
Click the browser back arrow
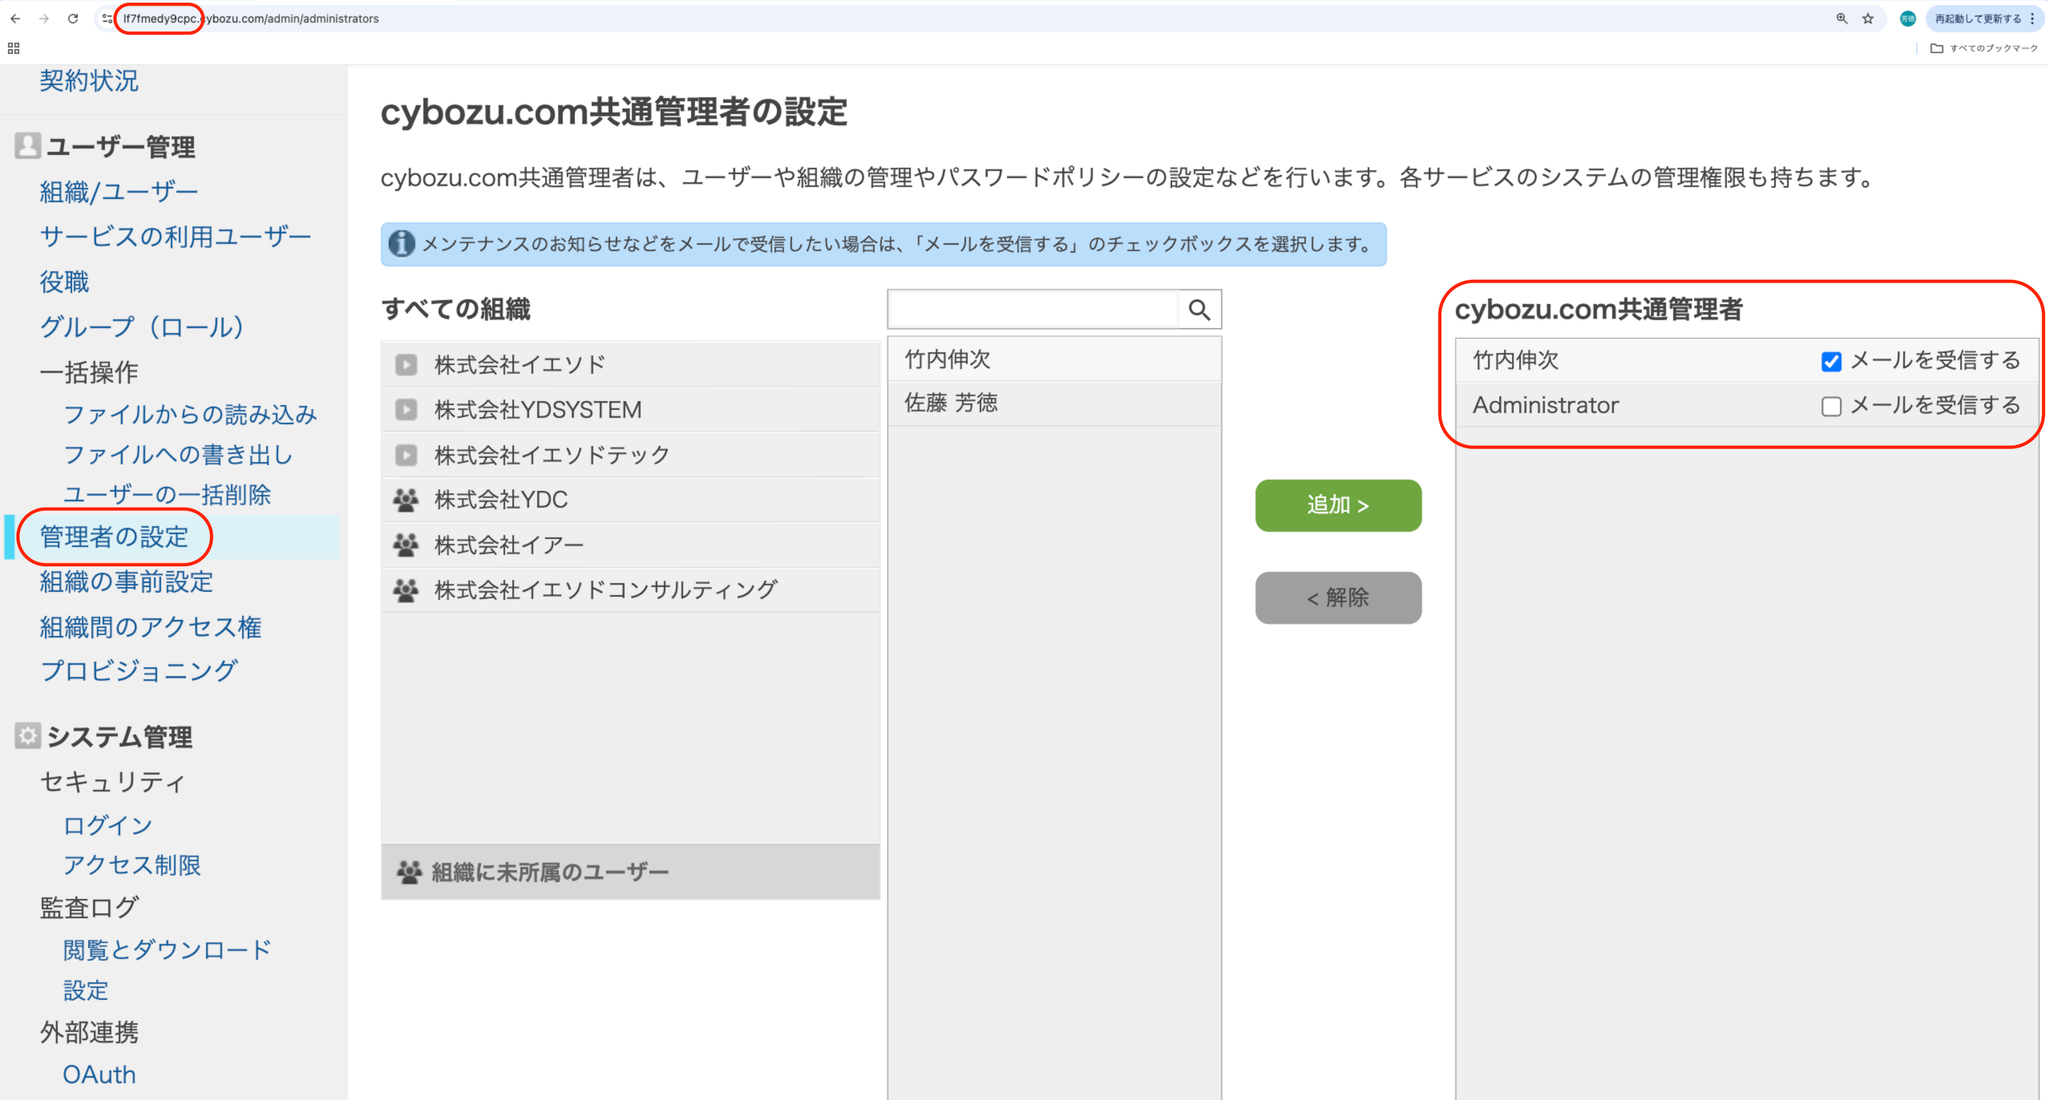click(x=15, y=19)
